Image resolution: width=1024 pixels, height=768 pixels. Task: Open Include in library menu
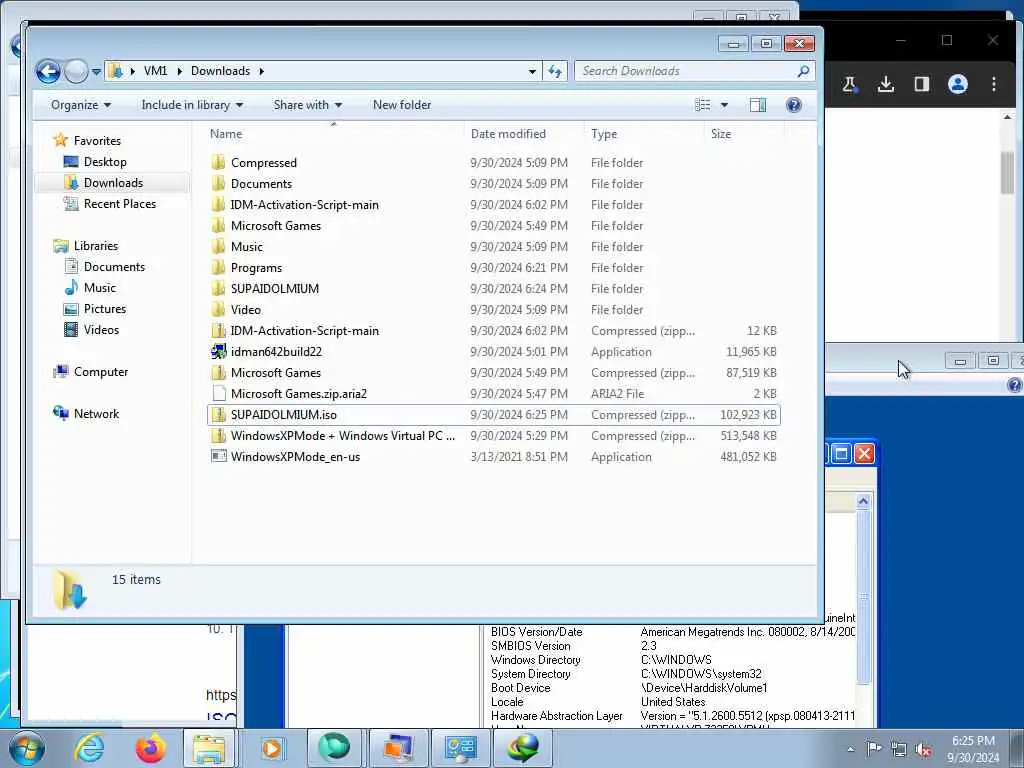coord(192,105)
